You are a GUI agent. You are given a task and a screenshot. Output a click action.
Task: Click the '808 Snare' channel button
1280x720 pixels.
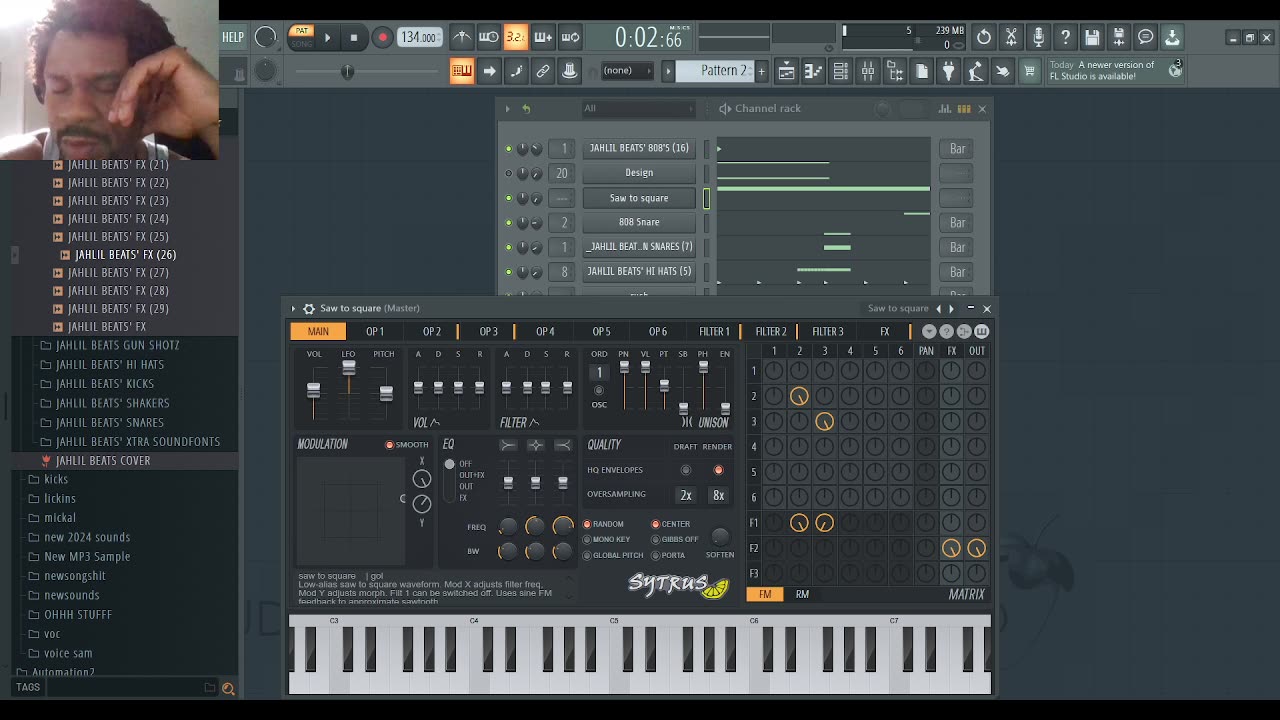639,223
